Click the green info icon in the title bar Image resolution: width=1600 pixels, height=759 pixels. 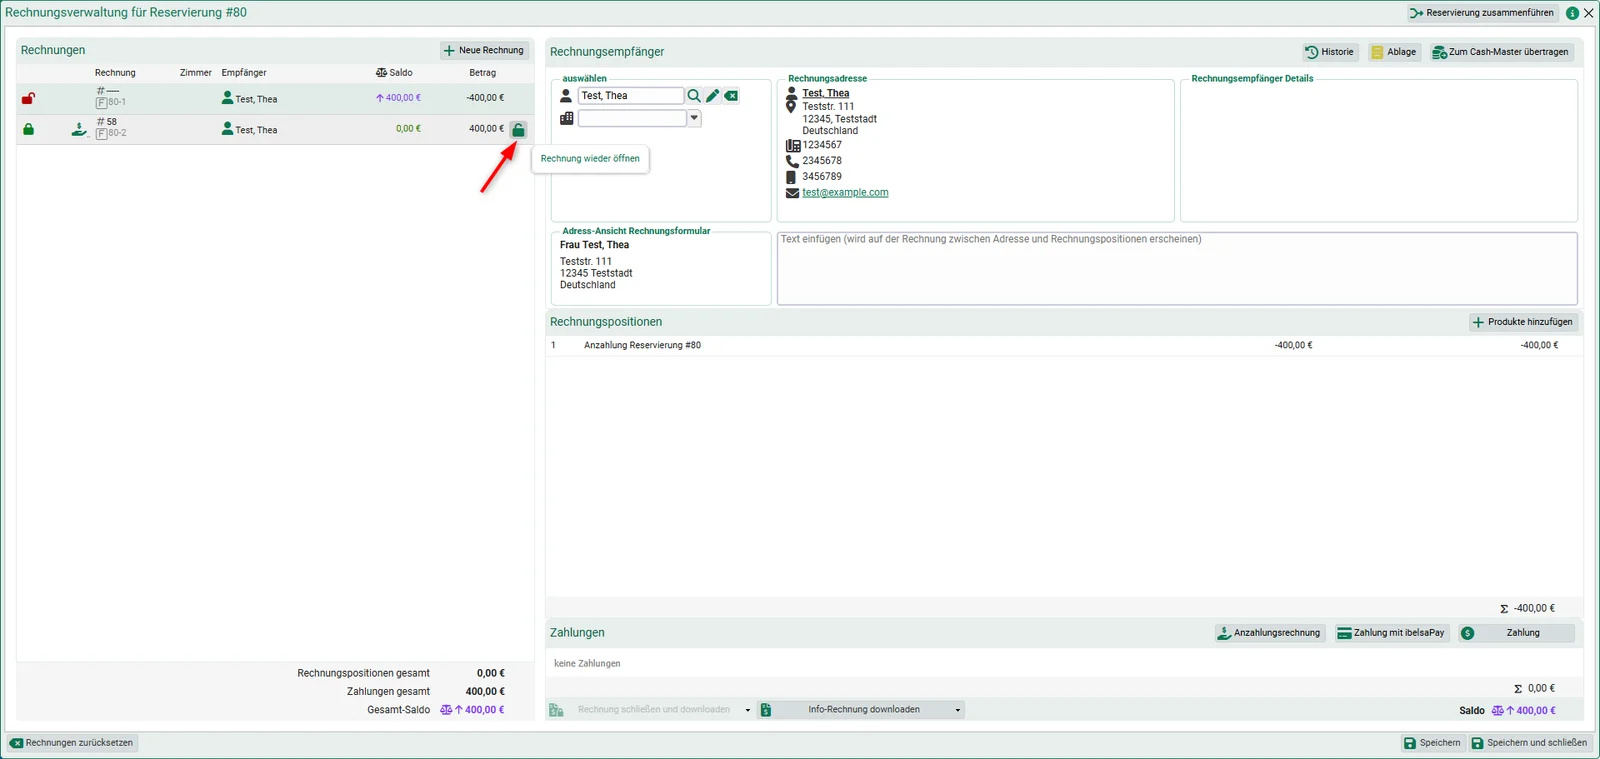coord(1572,13)
